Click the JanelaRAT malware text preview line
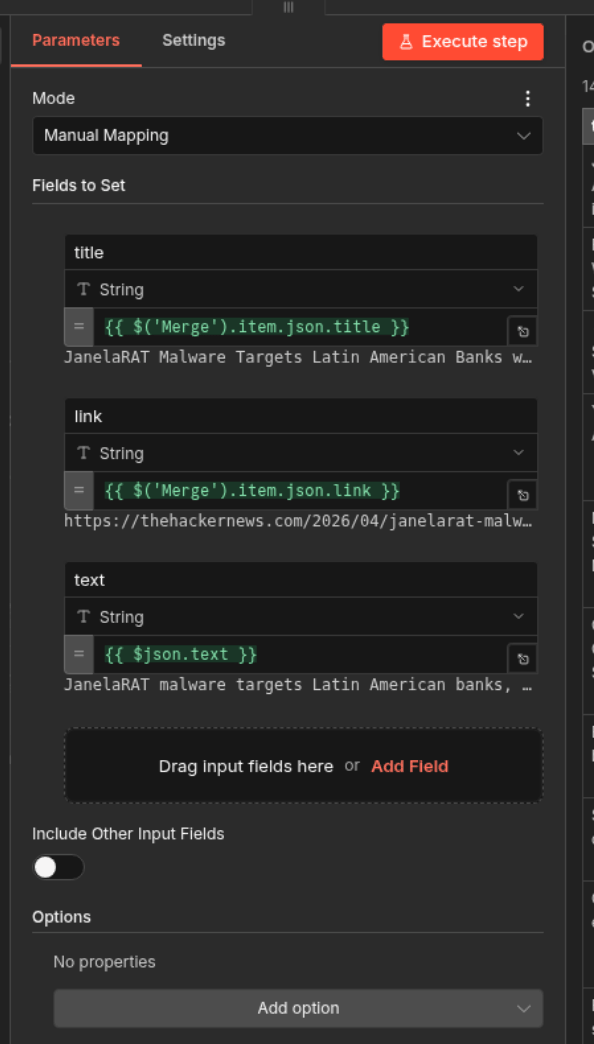 [x=298, y=684]
